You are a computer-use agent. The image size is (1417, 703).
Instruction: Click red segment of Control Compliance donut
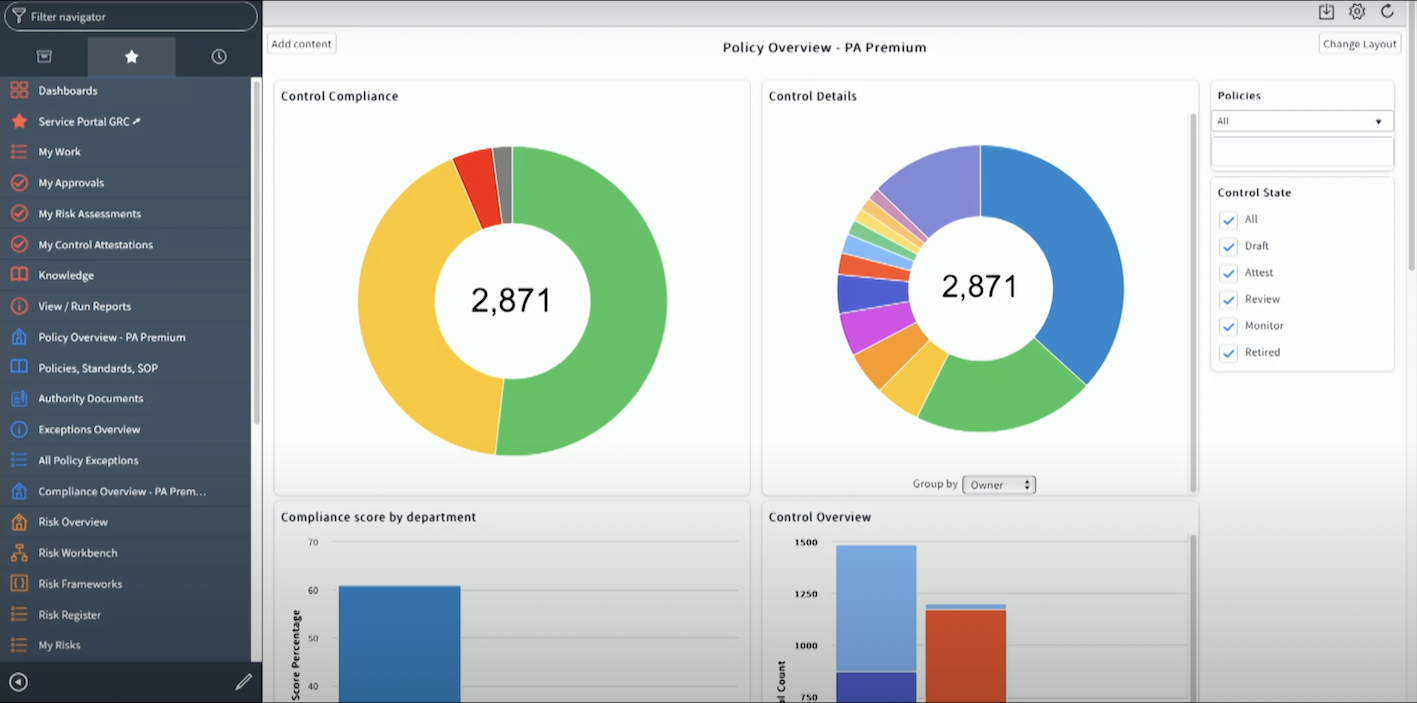point(478,188)
